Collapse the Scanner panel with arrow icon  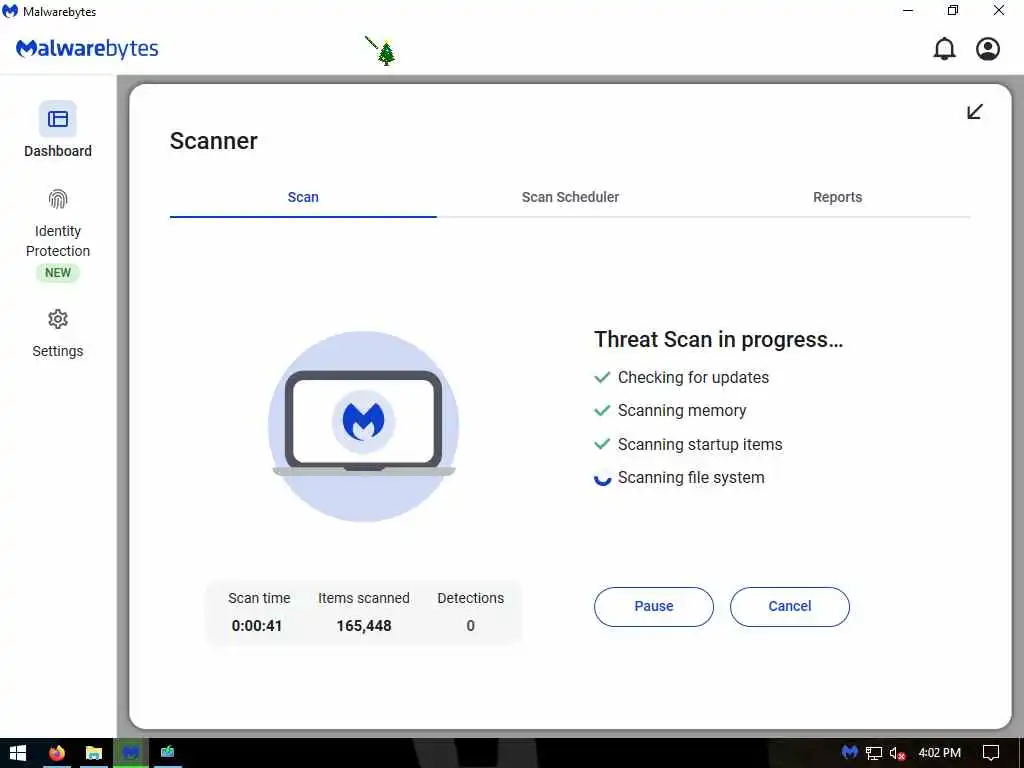point(974,112)
